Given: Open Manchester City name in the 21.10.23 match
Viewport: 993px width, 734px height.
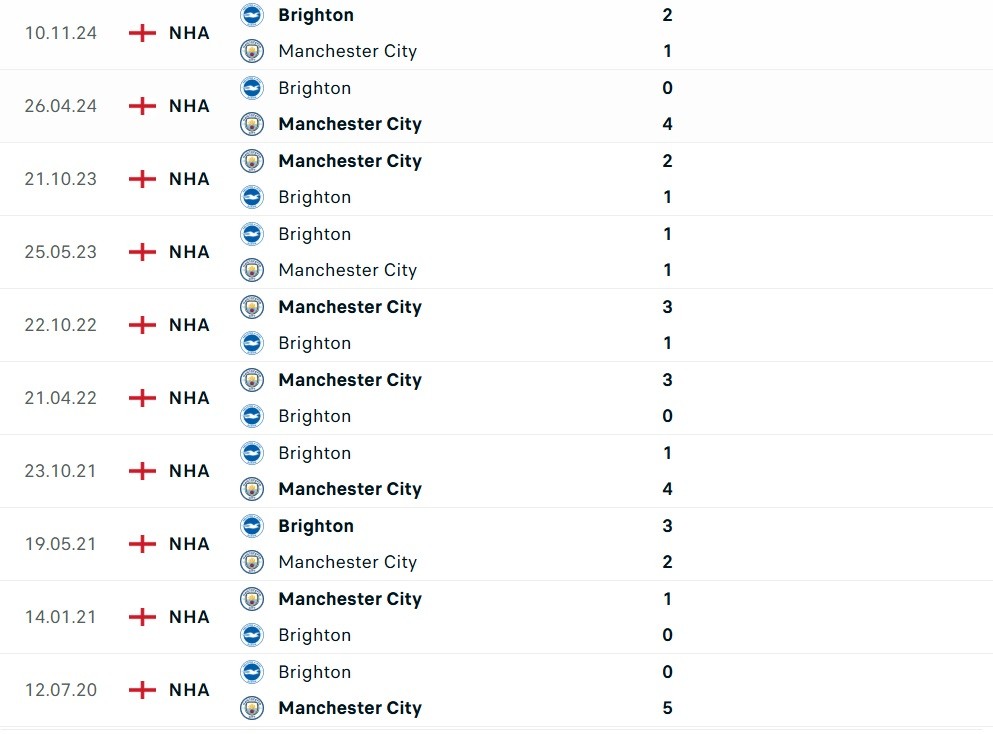Looking at the screenshot, I should point(350,161).
